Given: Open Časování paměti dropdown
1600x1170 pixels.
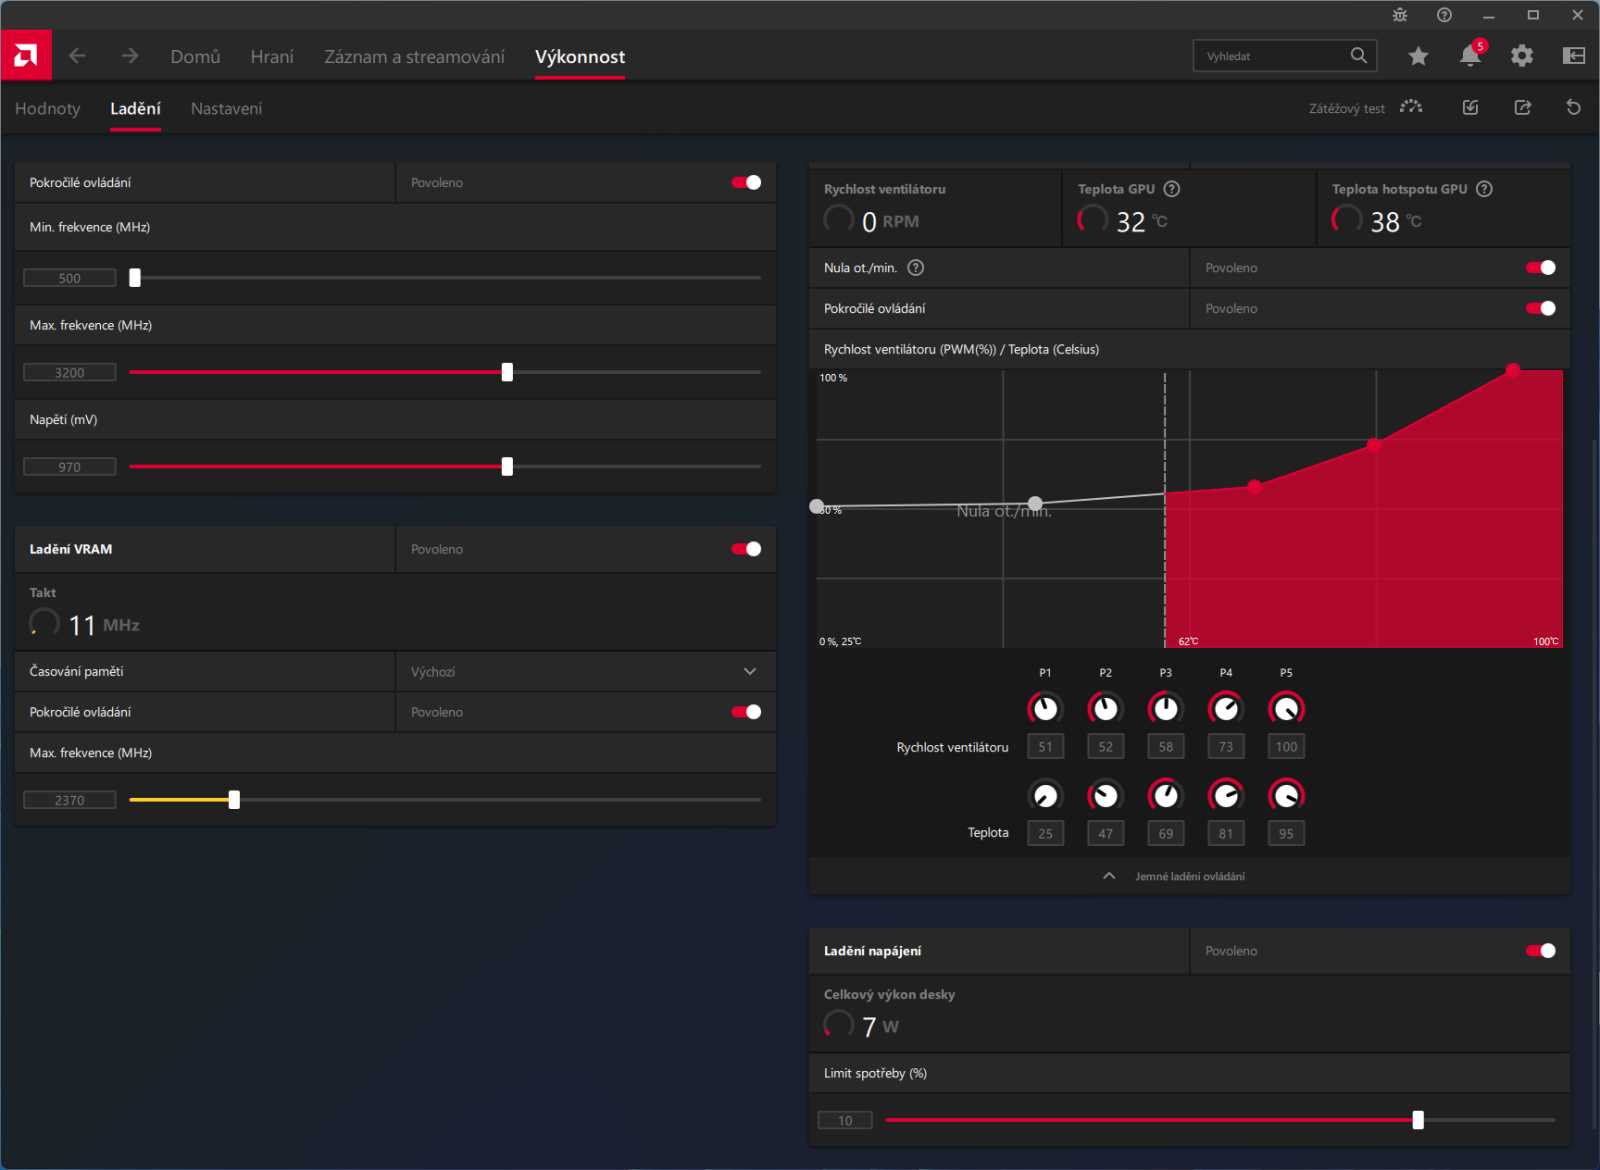Looking at the screenshot, I should click(x=586, y=672).
